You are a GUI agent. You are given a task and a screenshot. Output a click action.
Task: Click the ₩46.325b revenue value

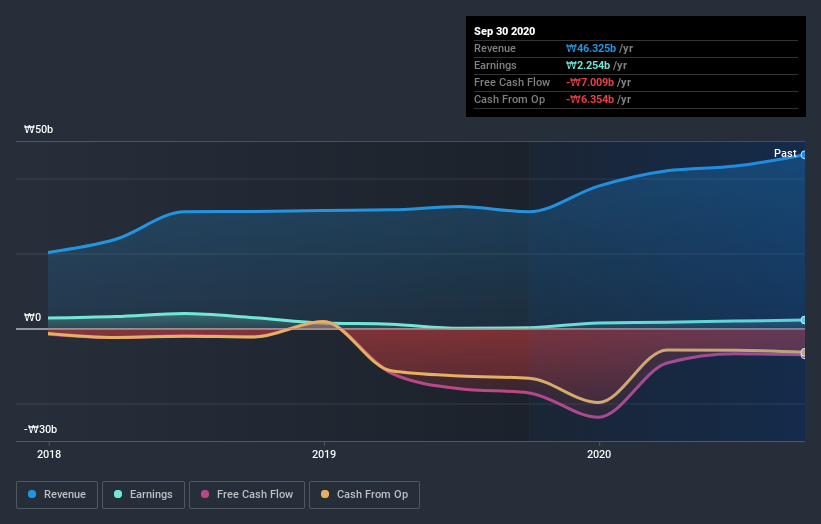(591, 48)
